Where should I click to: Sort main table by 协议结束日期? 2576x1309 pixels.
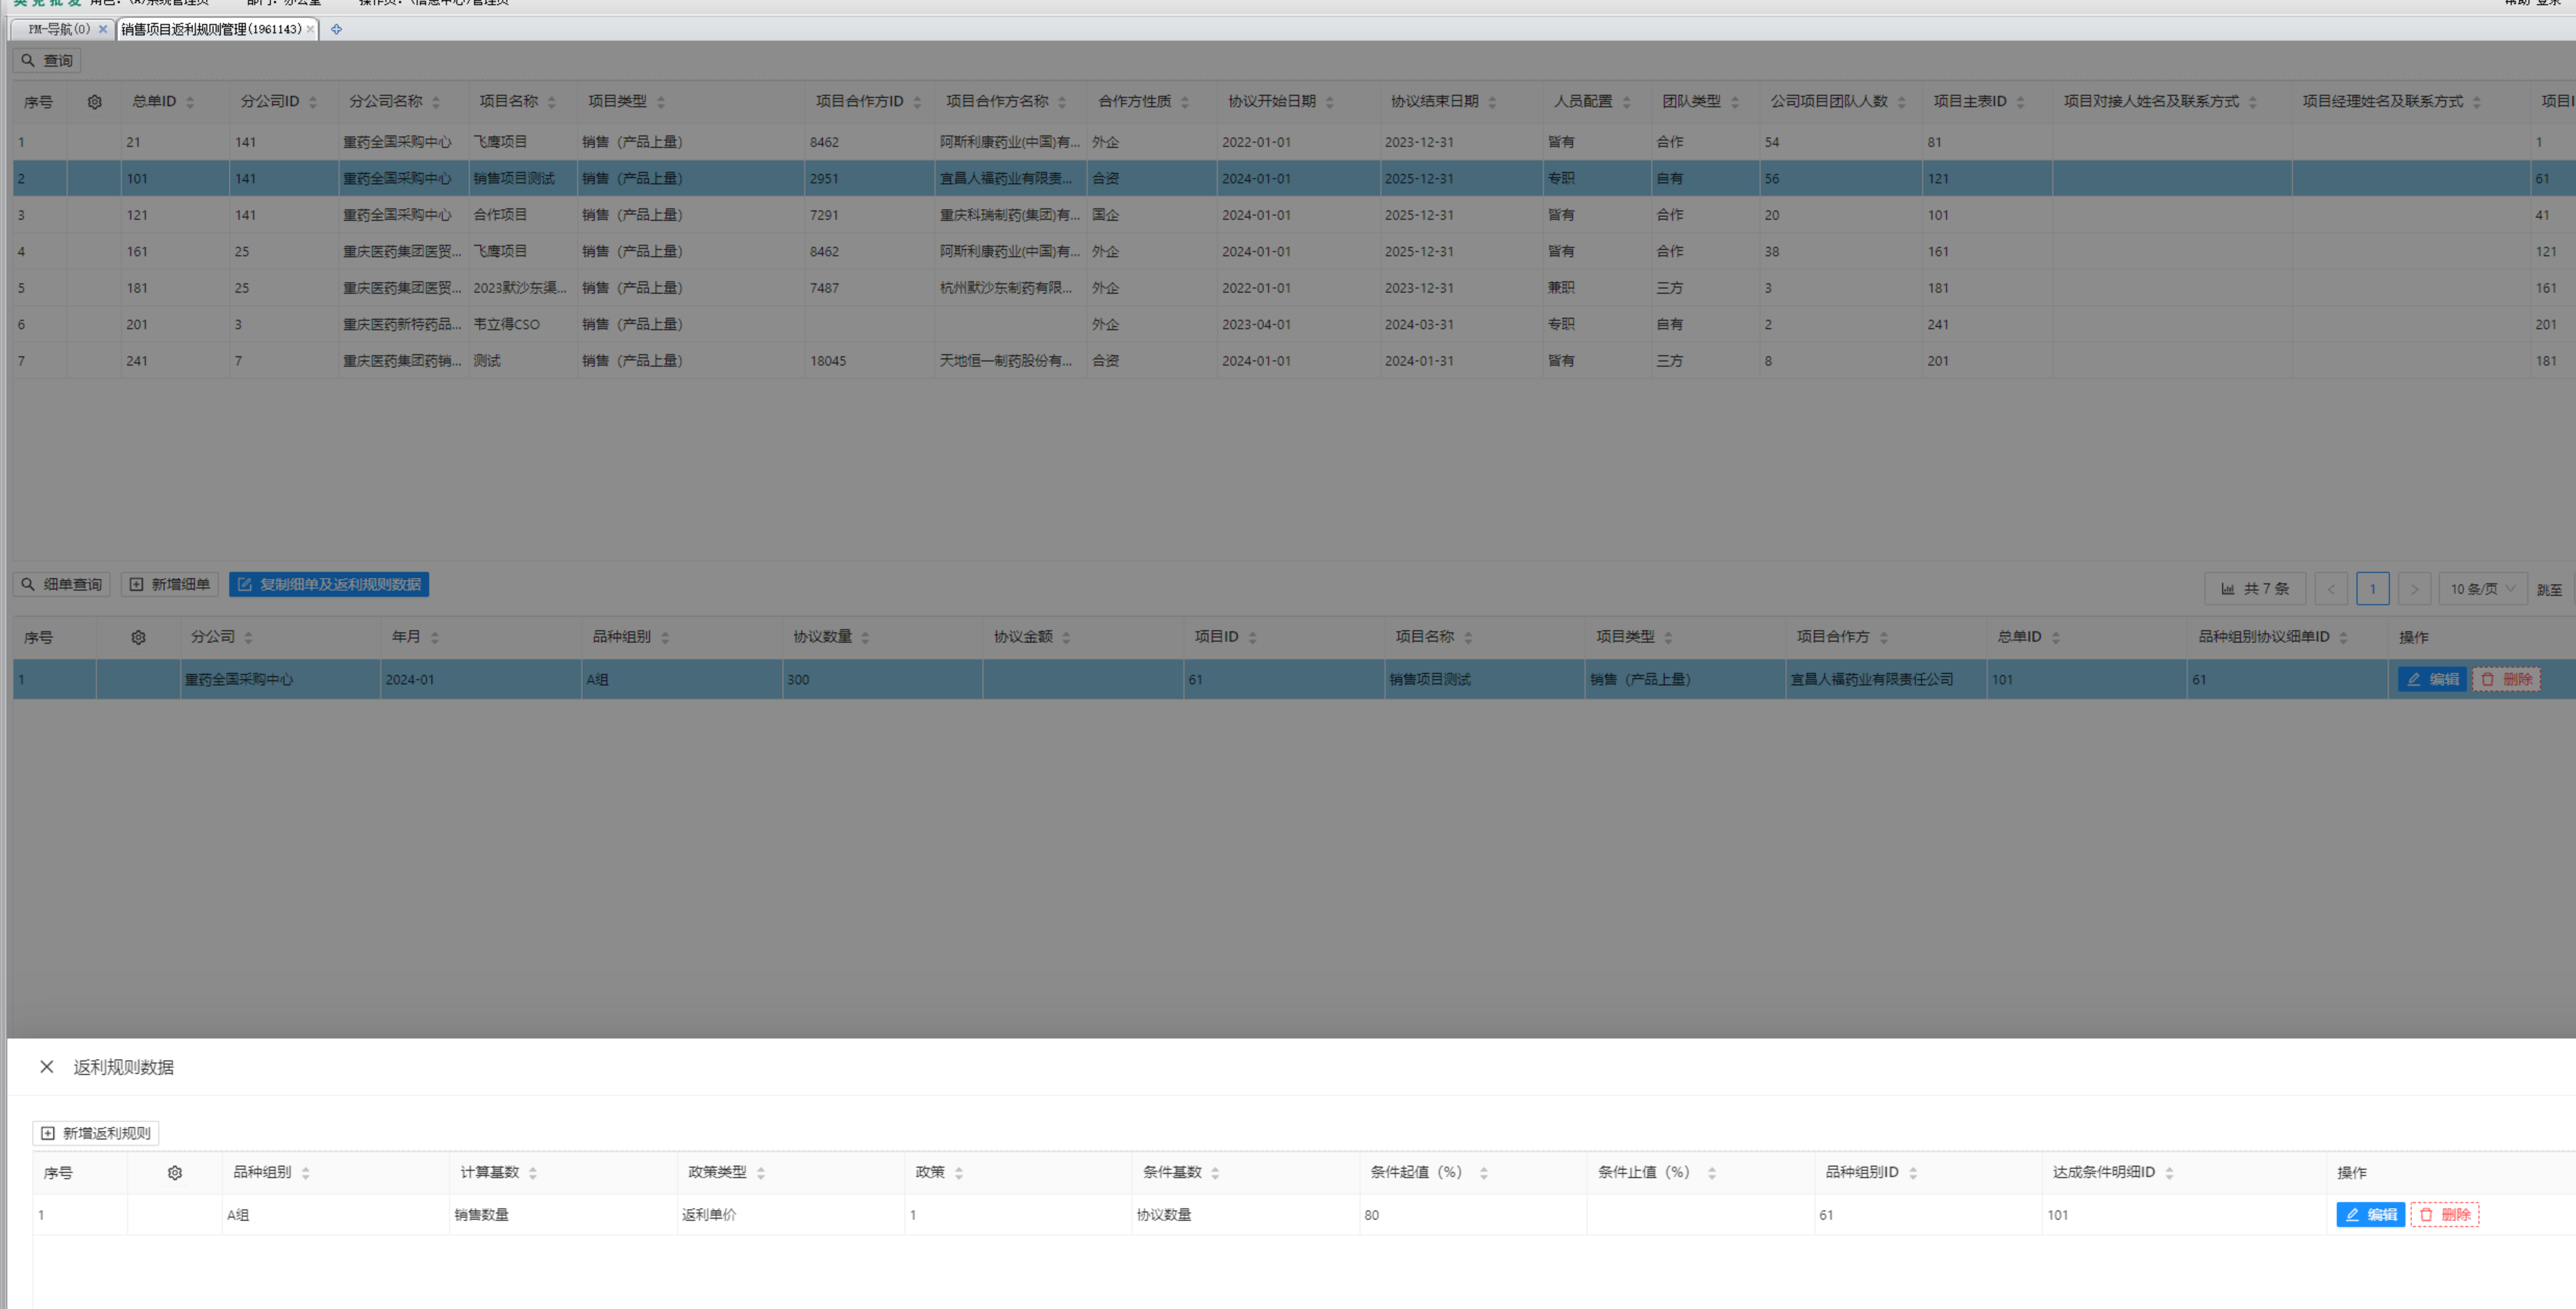(1492, 102)
